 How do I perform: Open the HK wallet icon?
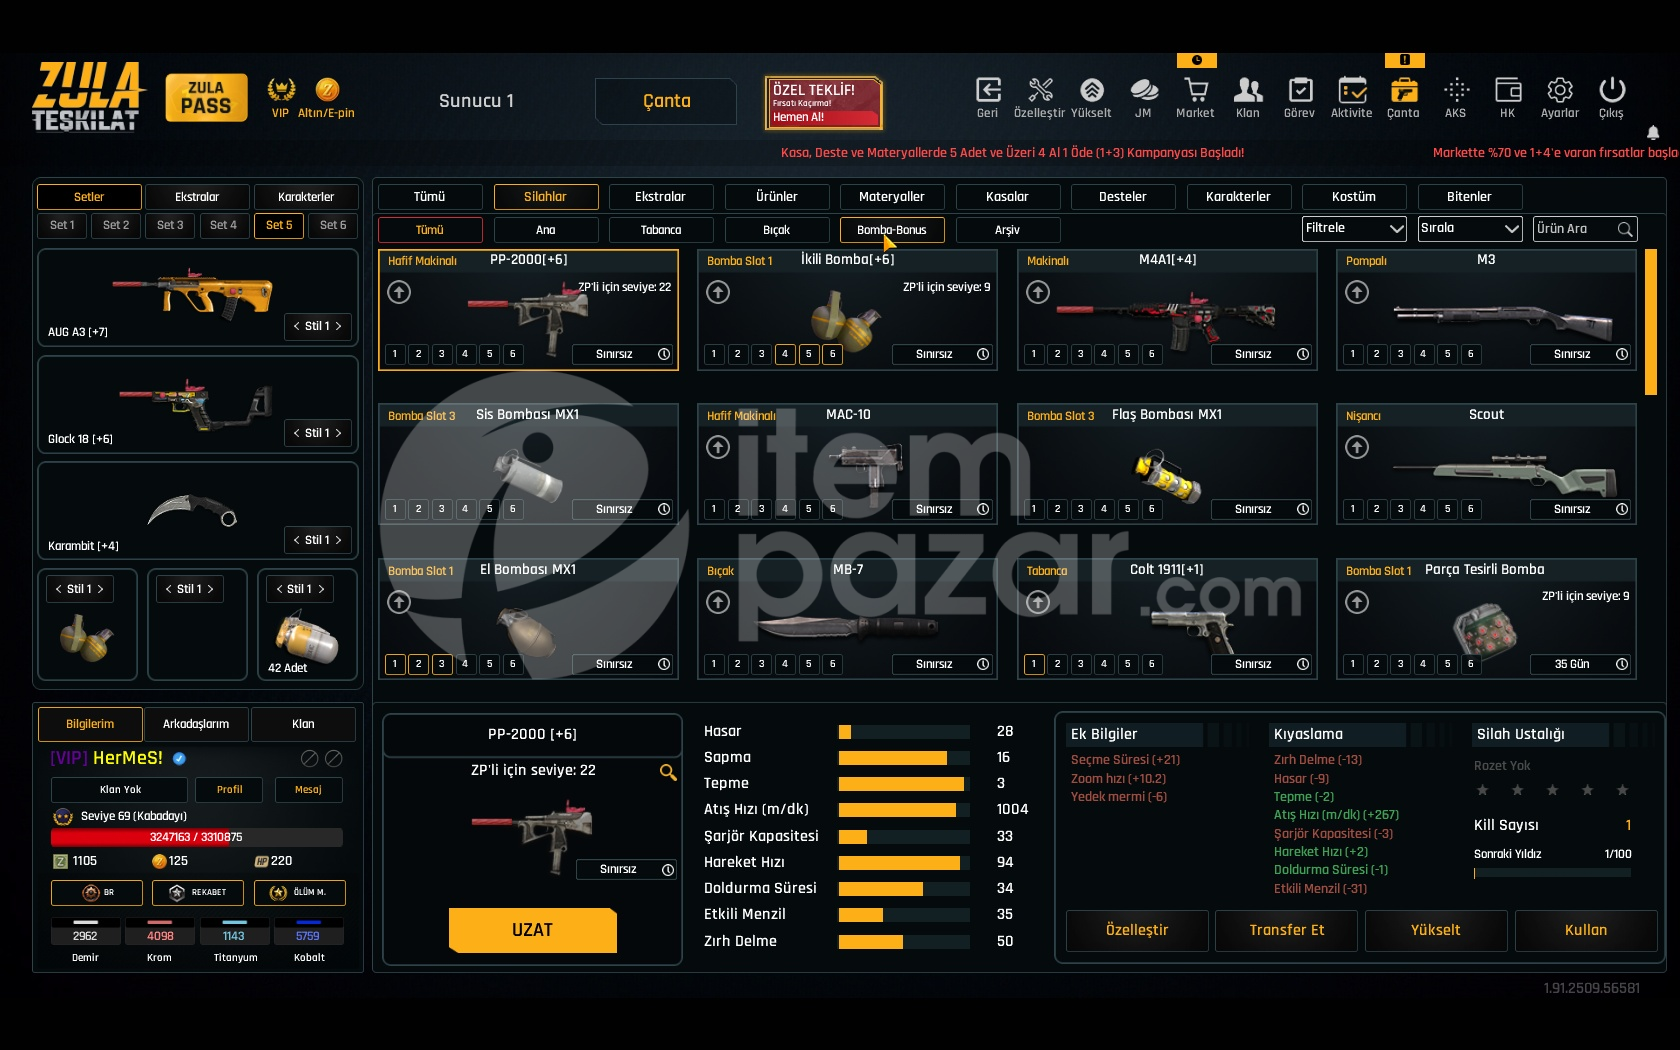coord(1508,90)
